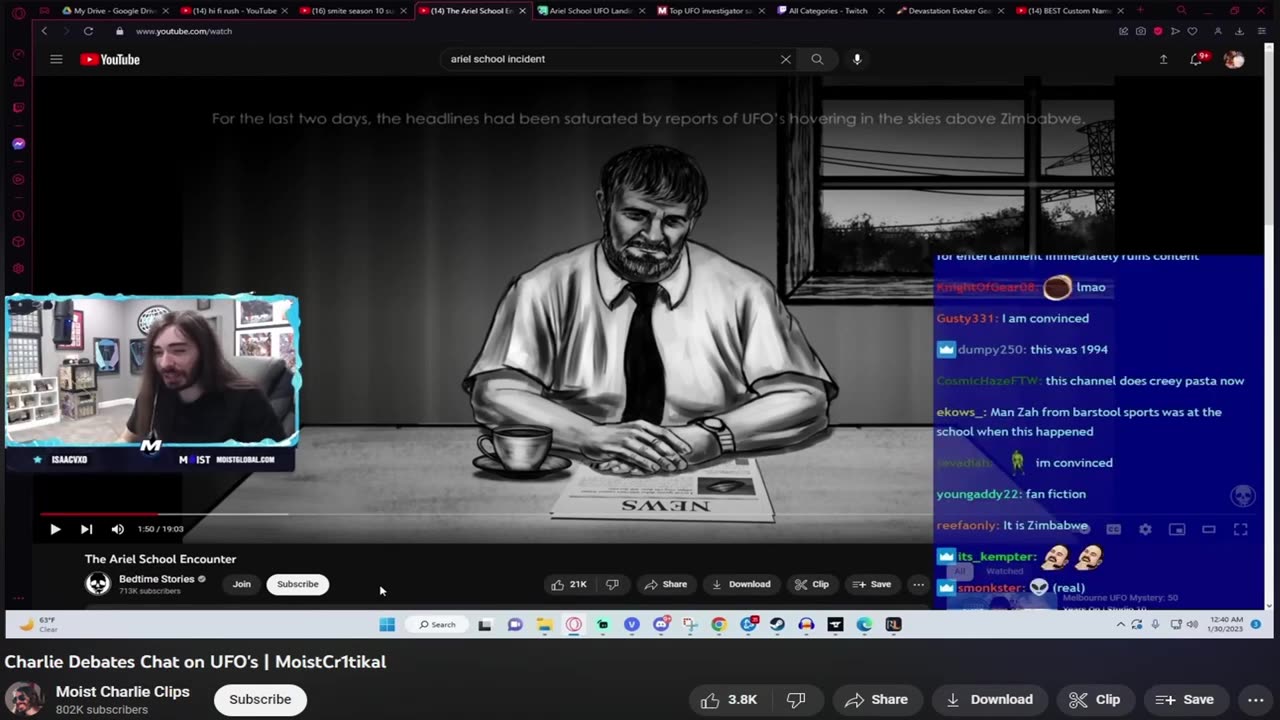Screen dimensions: 1280x720
Task: Subscribe to Bedtime Stories channel
Action: coord(297,584)
